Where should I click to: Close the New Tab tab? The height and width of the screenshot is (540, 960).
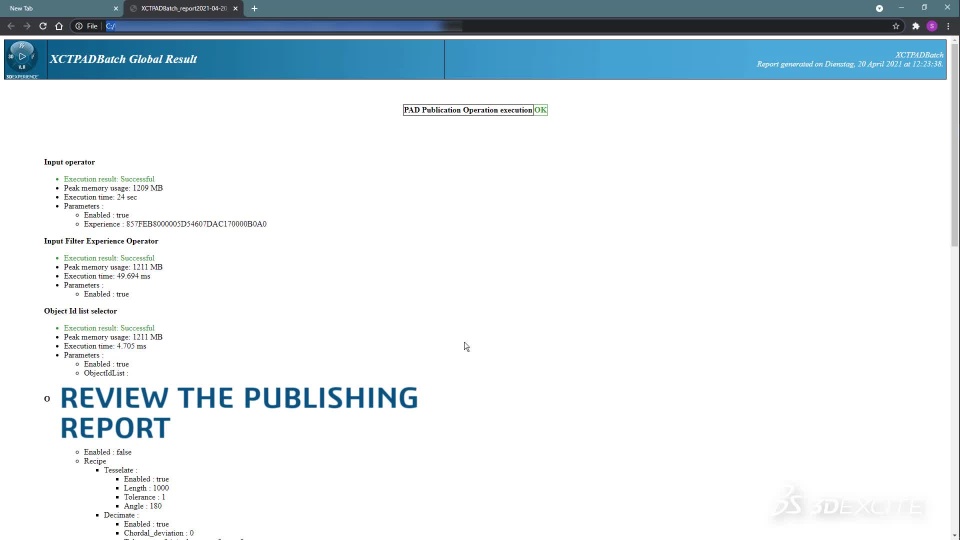pyautogui.click(x=116, y=9)
